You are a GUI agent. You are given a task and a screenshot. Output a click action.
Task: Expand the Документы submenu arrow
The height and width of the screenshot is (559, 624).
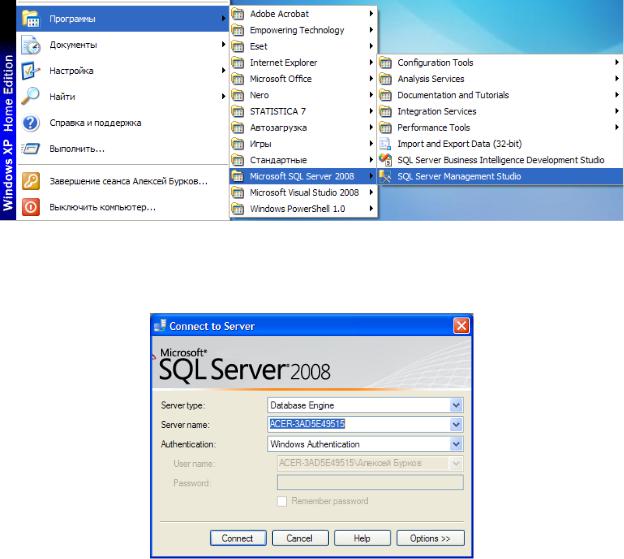point(223,45)
